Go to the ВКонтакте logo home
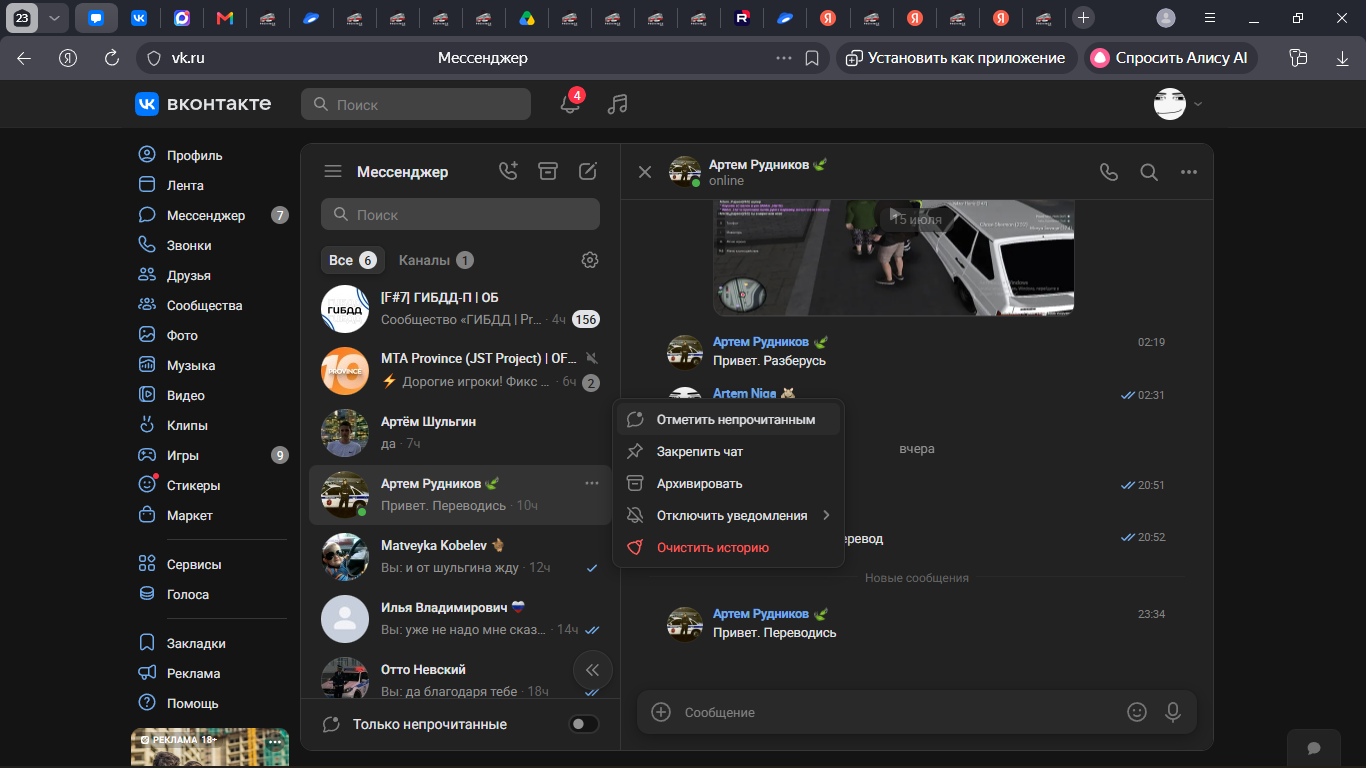This screenshot has height=768, width=1366. [x=203, y=104]
